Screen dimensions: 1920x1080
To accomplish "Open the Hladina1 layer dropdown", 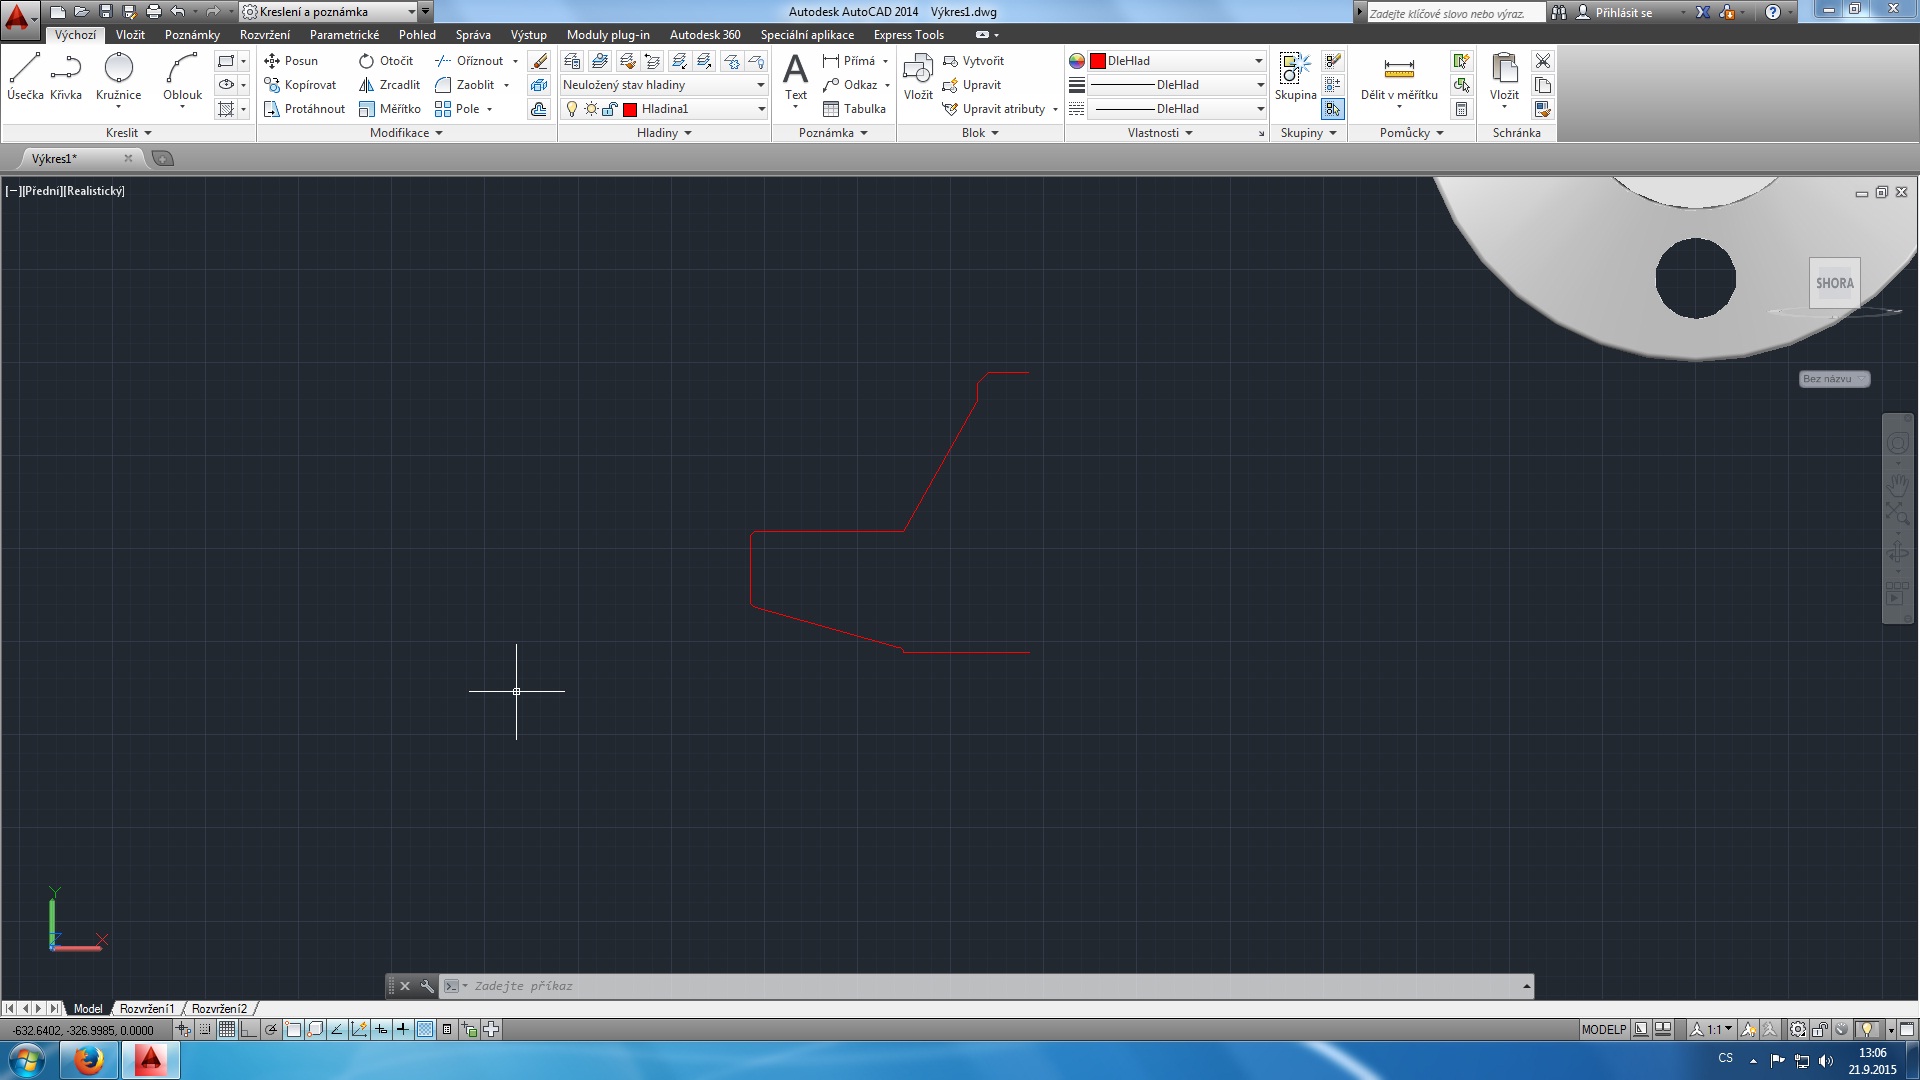I will click(x=761, y=109).
